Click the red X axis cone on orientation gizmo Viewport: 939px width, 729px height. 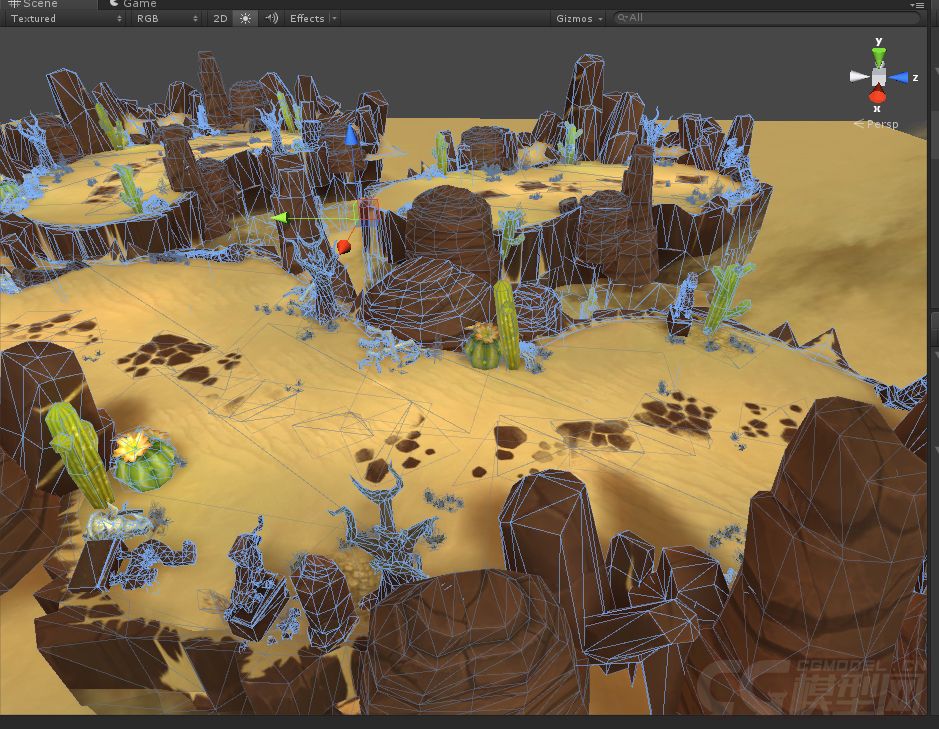click(877, 95)
